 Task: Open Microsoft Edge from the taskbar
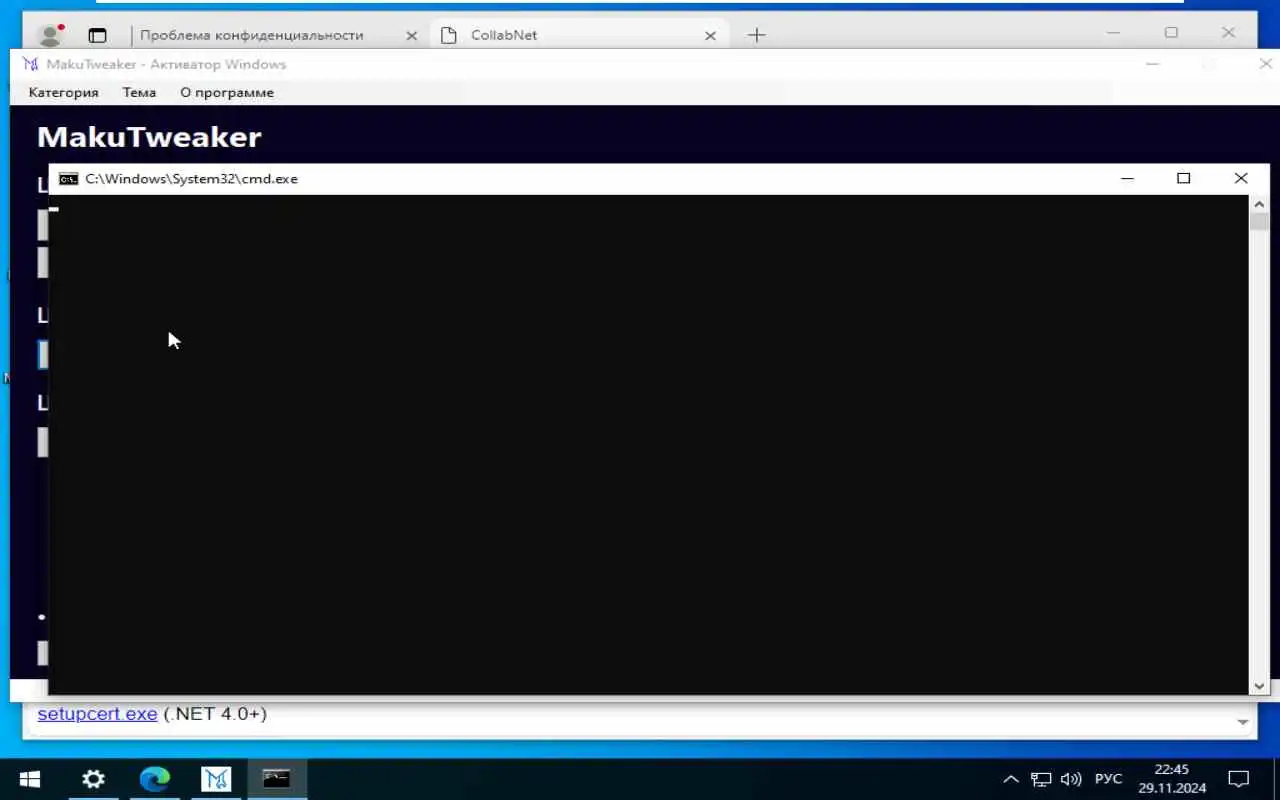(154, 779)
